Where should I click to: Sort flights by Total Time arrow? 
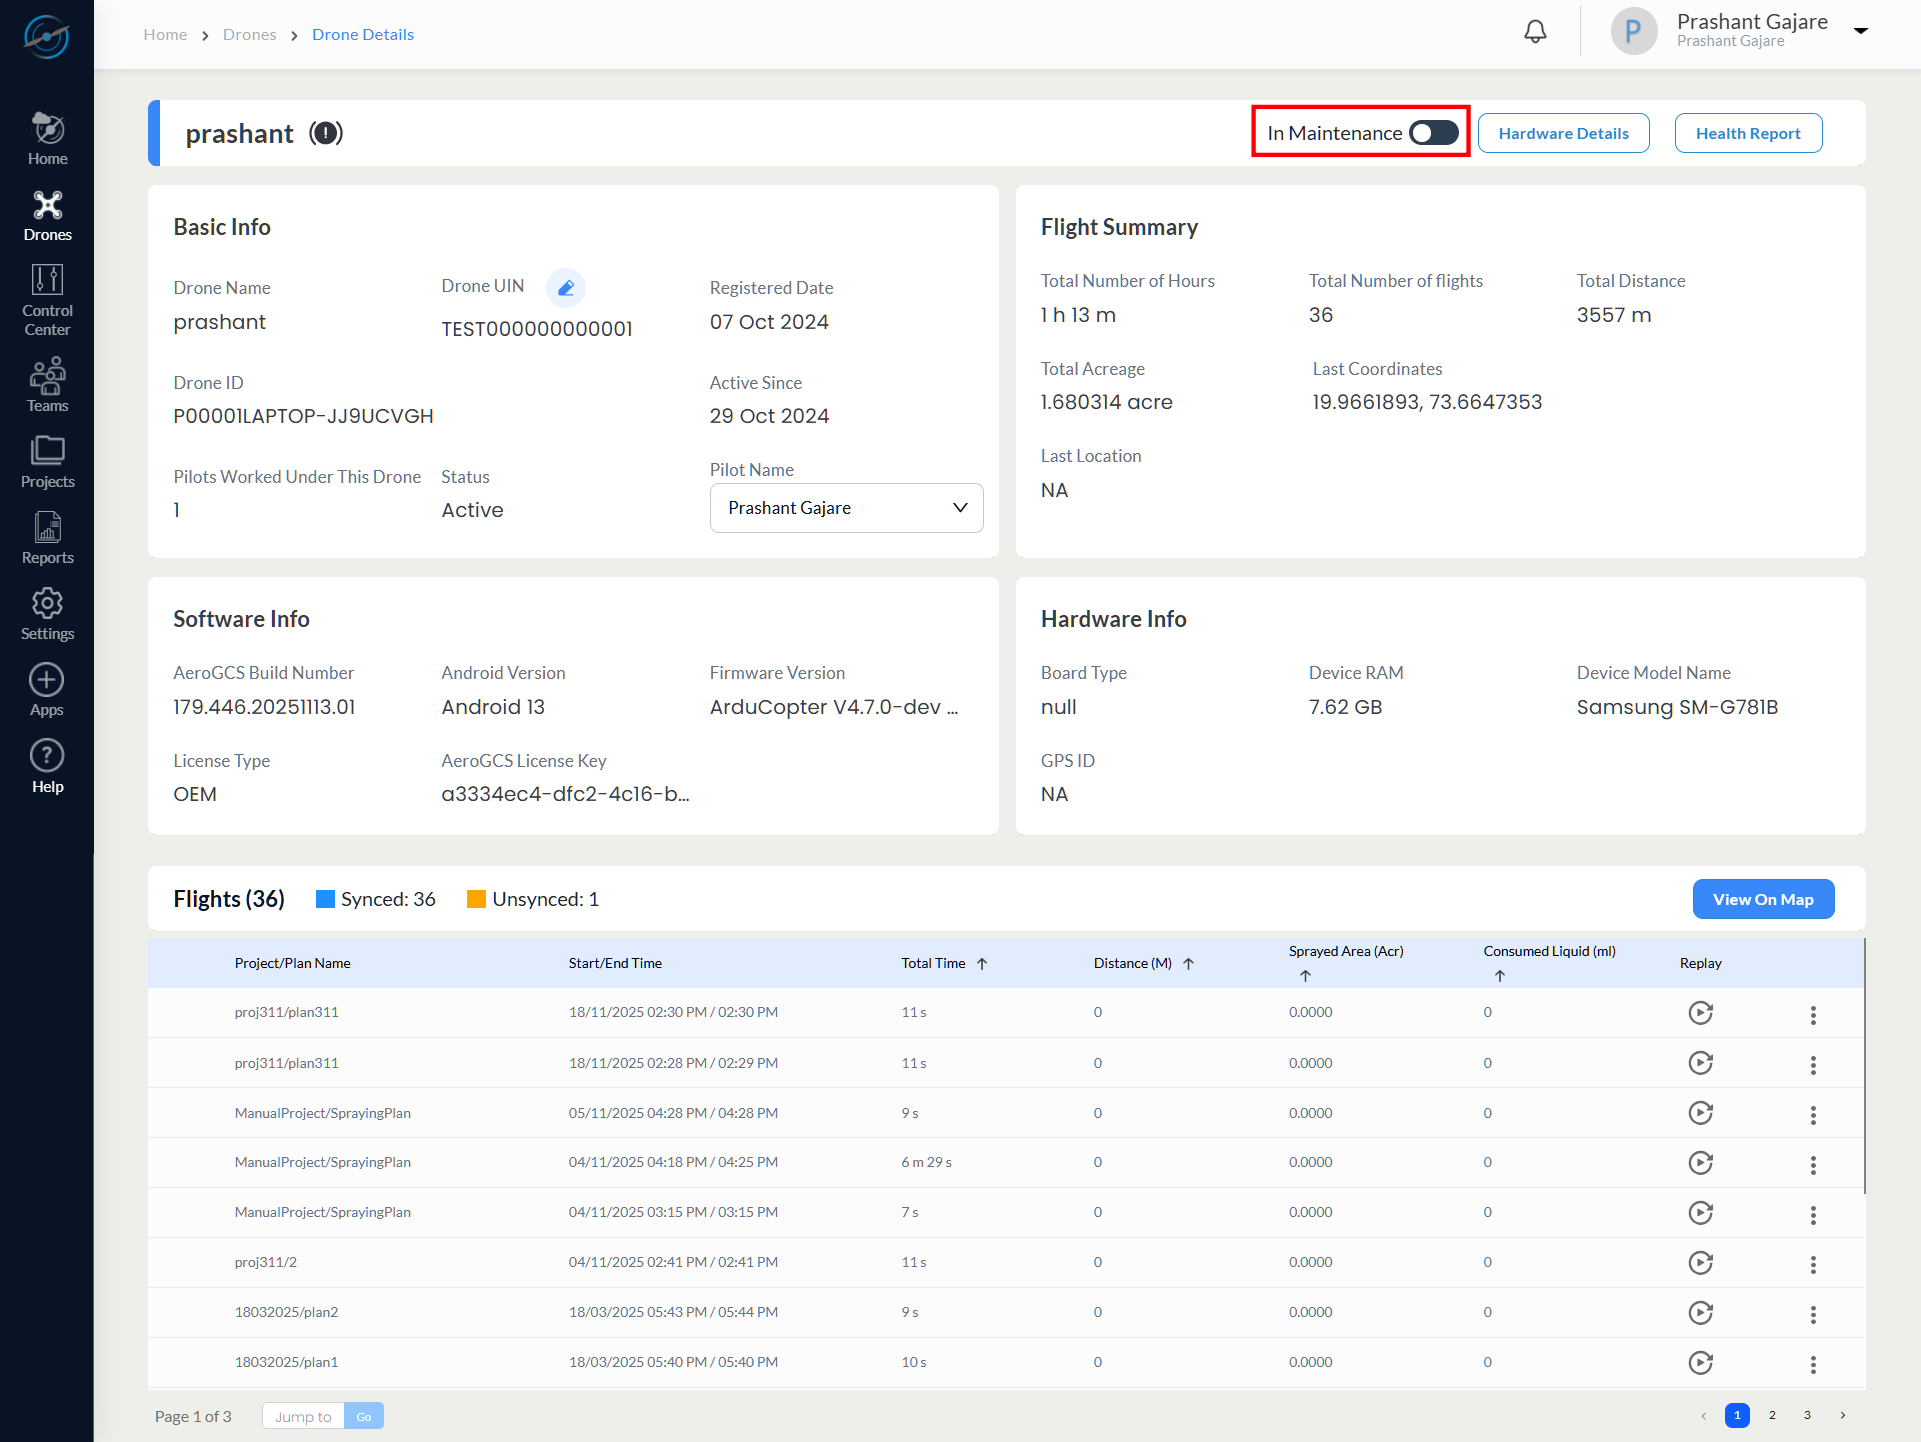(982, 964)
